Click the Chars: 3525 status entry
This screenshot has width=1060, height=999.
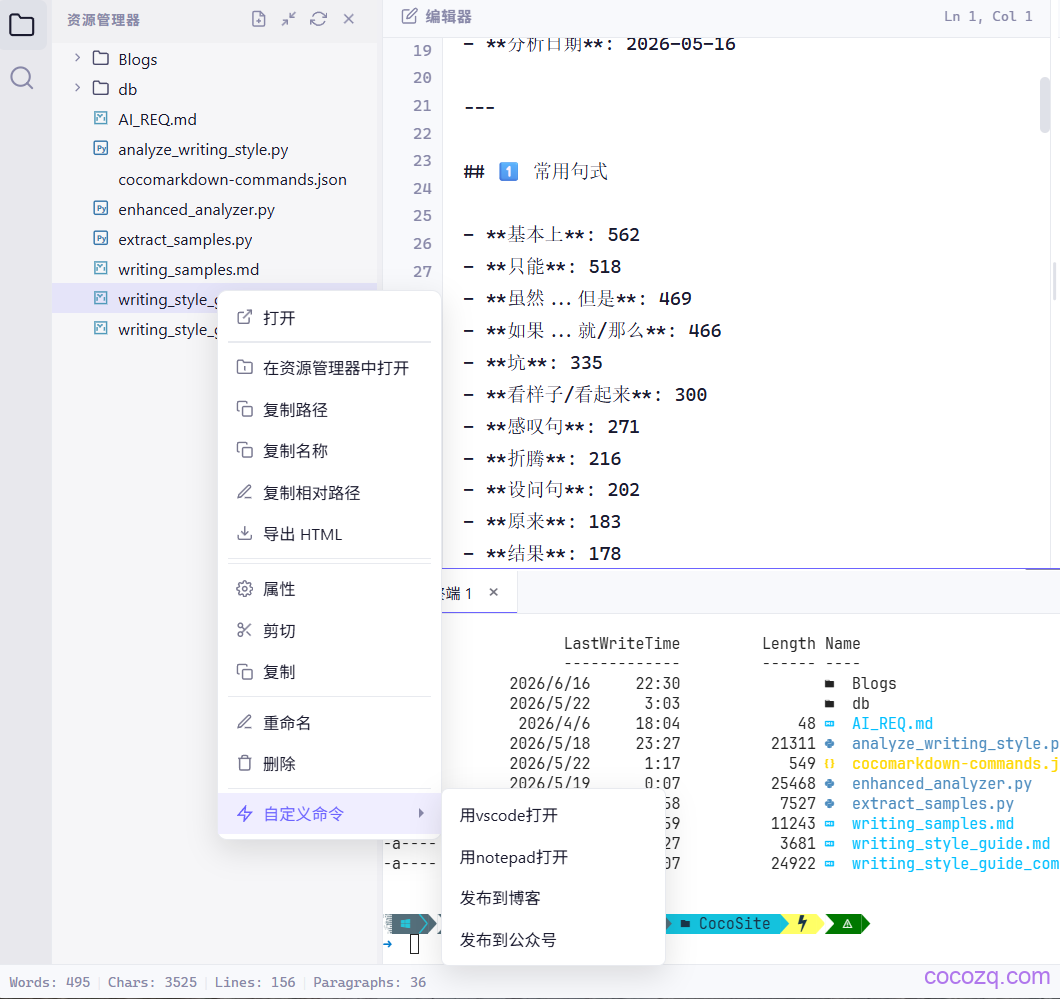pyautogui.click(x=152, y=982)
